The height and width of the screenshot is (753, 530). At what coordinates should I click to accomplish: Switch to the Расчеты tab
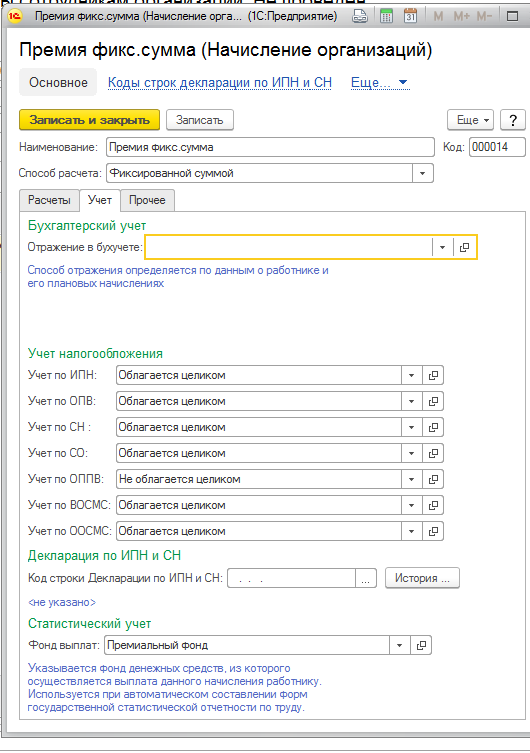49,200
